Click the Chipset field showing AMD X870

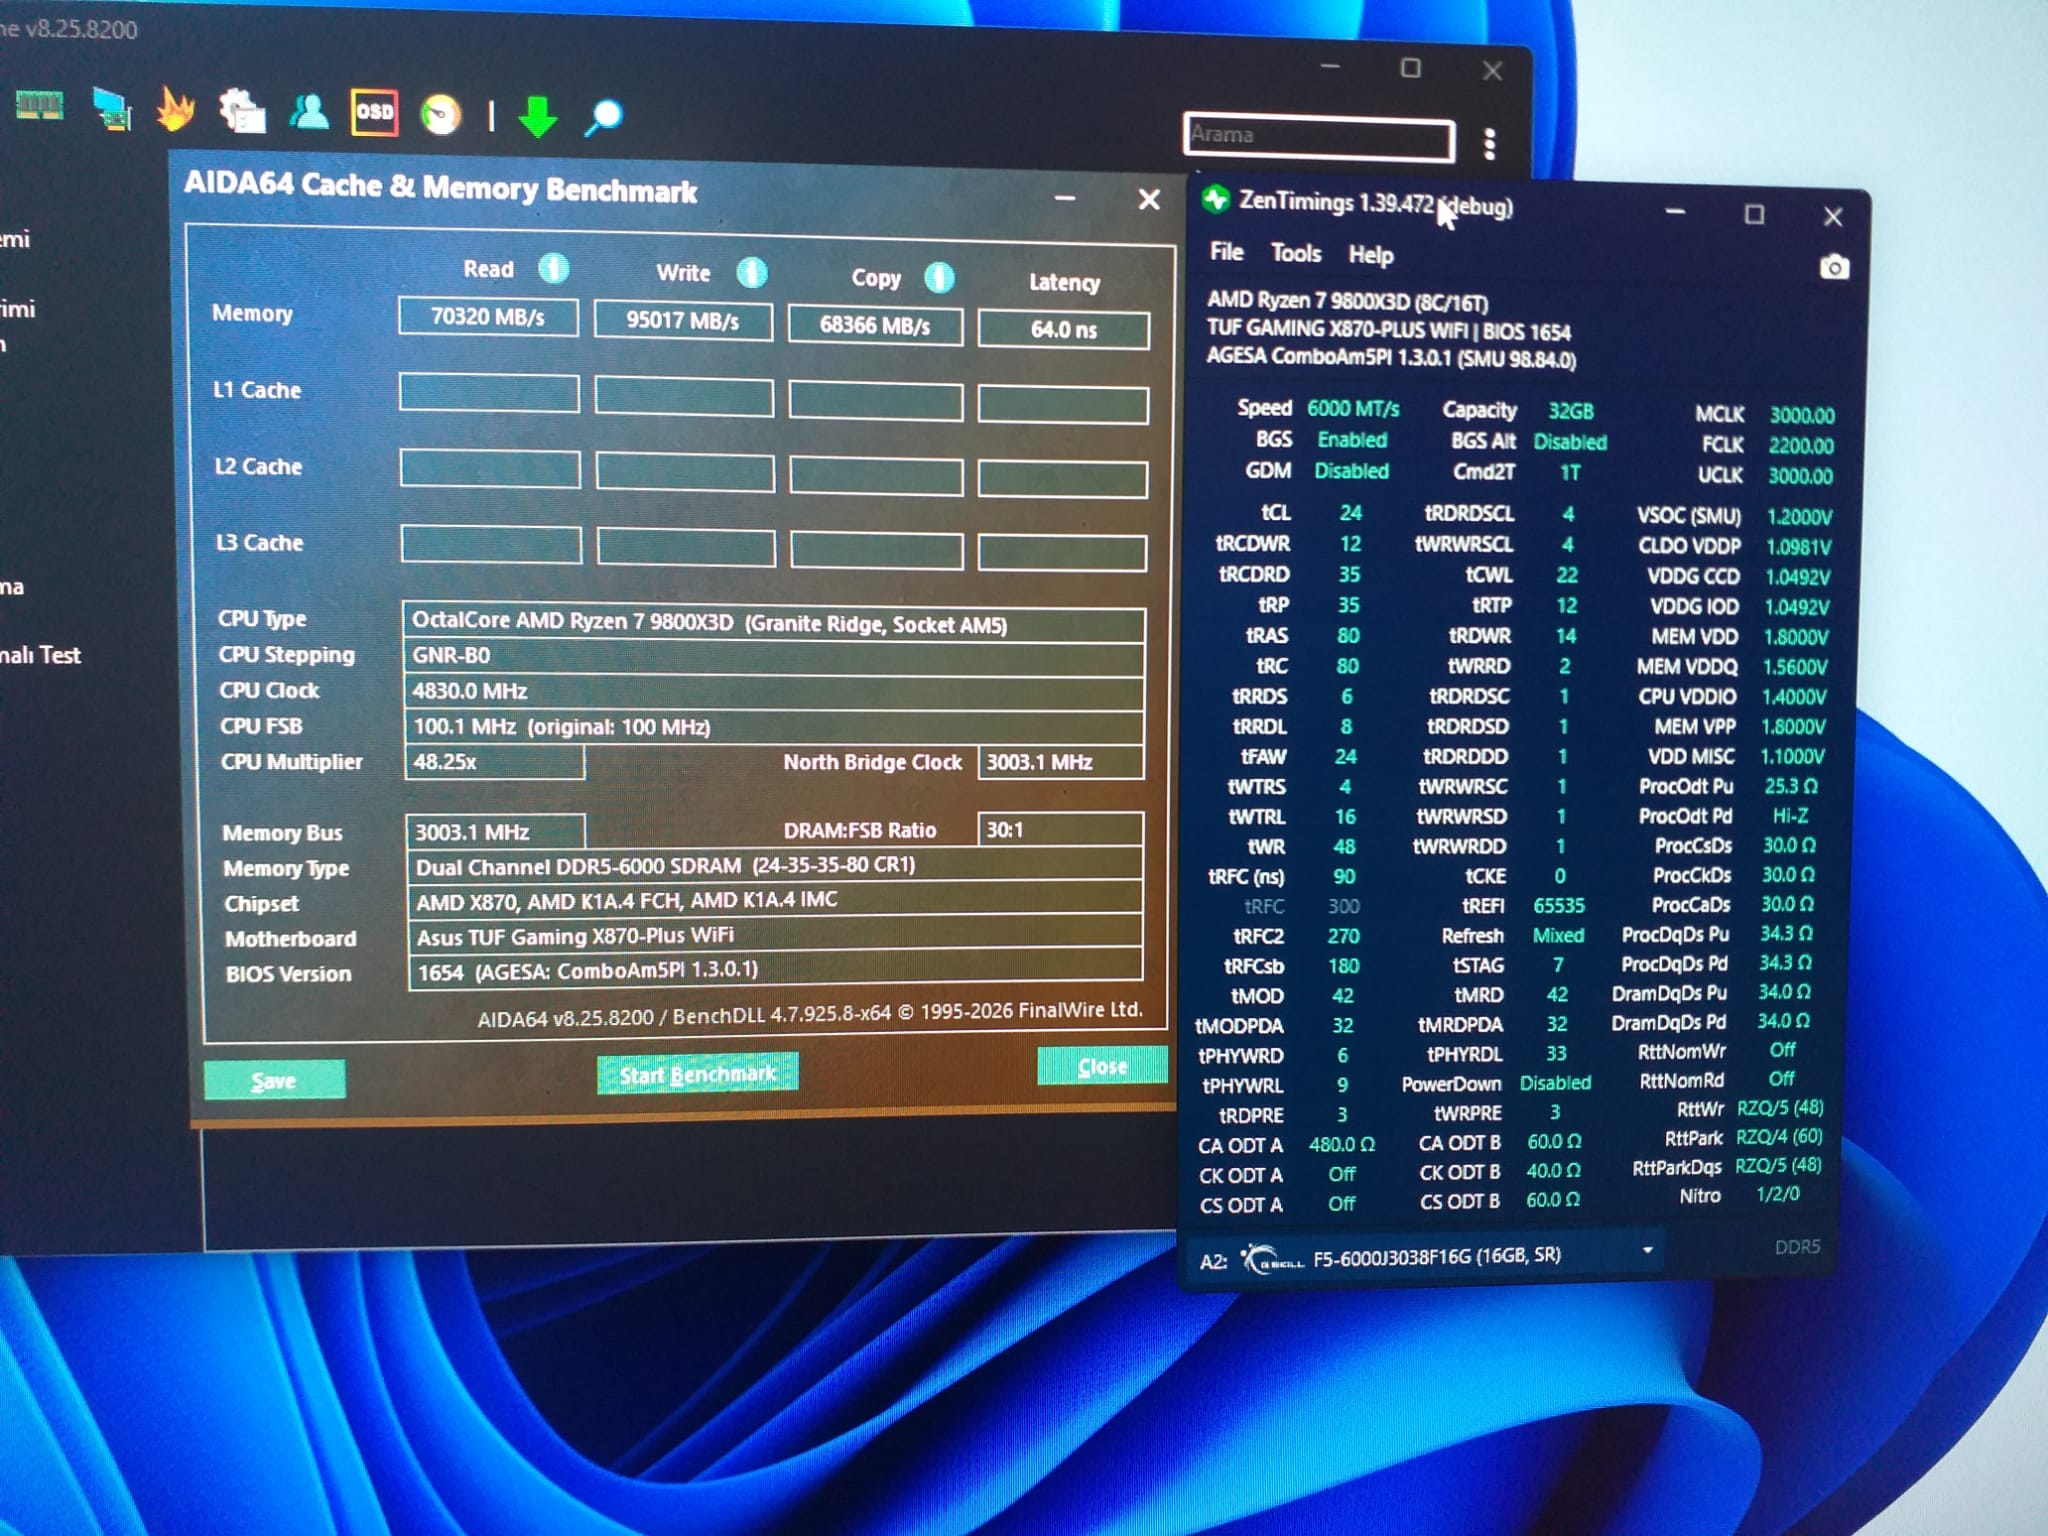[x=775, y=901]
